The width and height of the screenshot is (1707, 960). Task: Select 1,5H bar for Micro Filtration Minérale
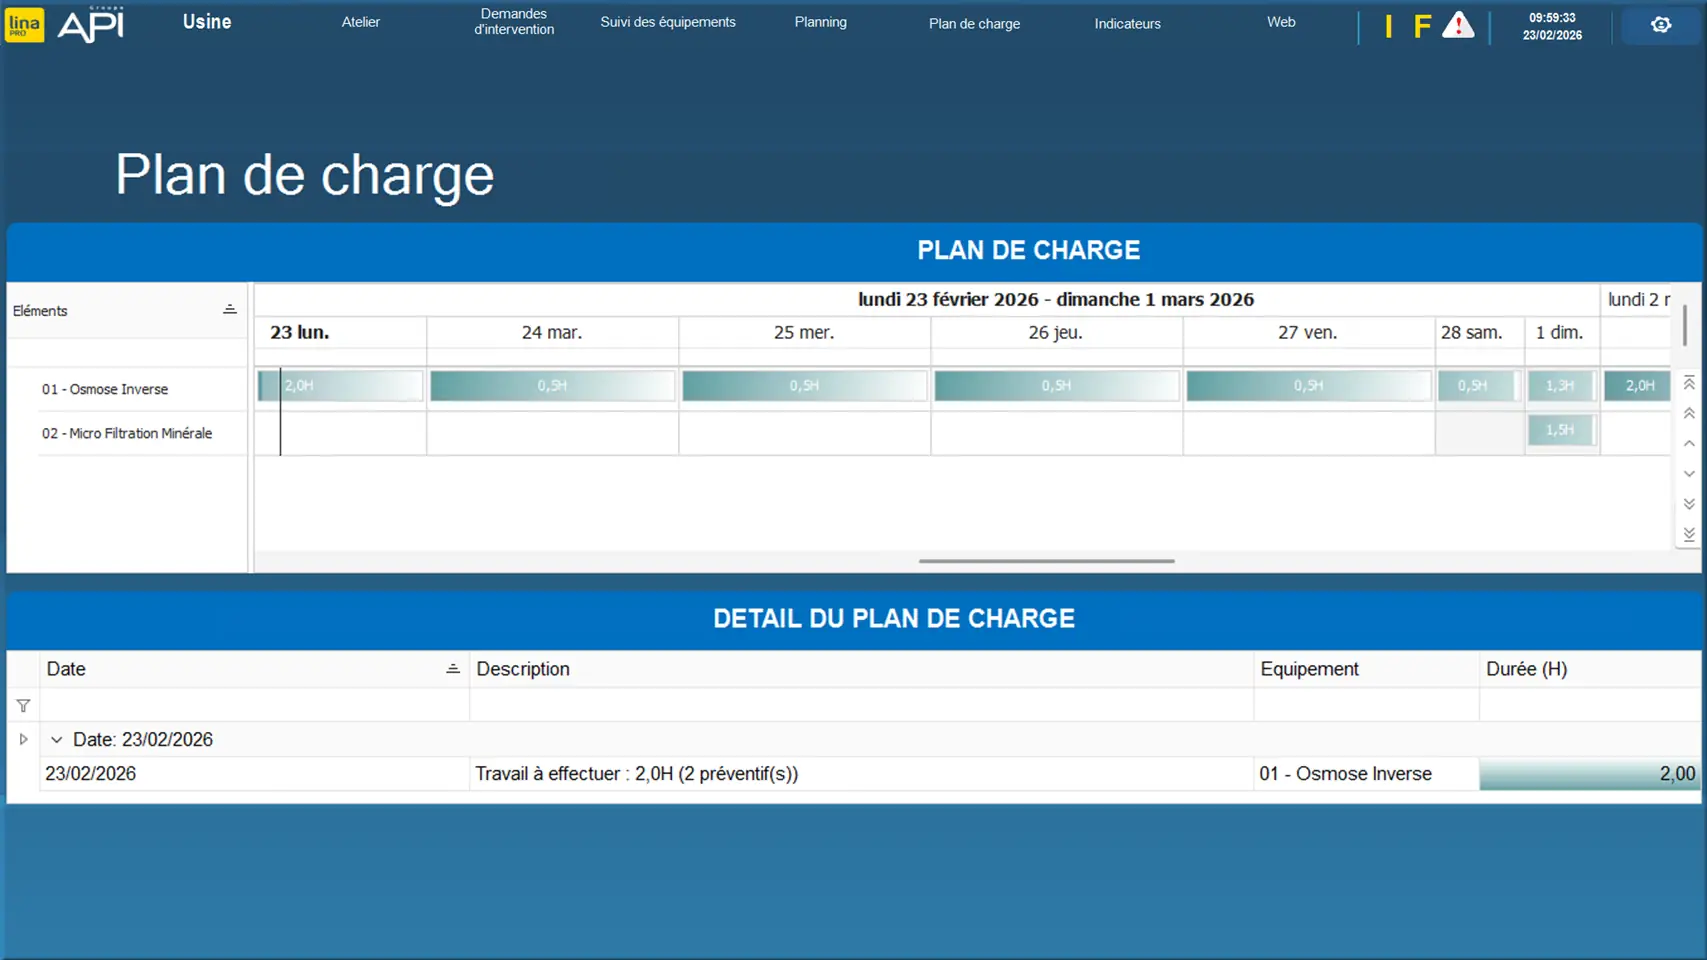(x=1560, y=430)
